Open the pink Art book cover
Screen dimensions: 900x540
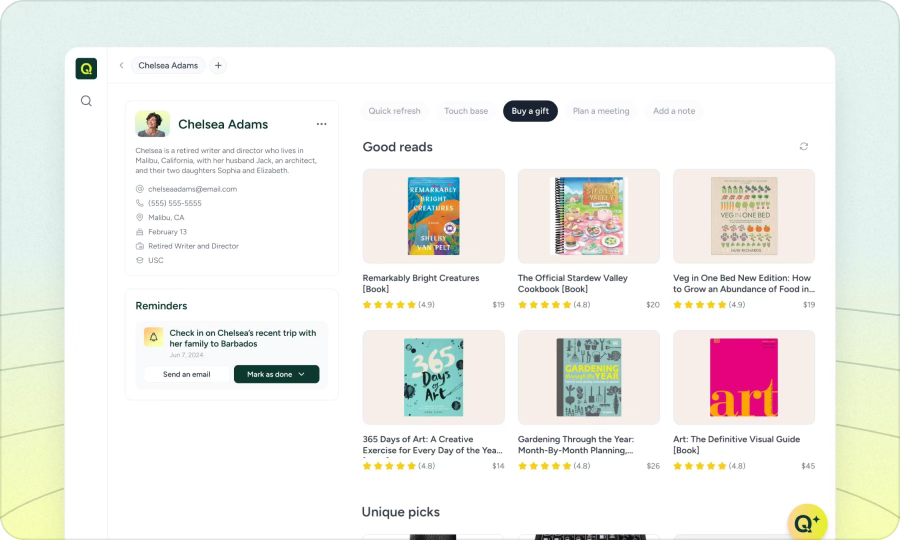744,378
